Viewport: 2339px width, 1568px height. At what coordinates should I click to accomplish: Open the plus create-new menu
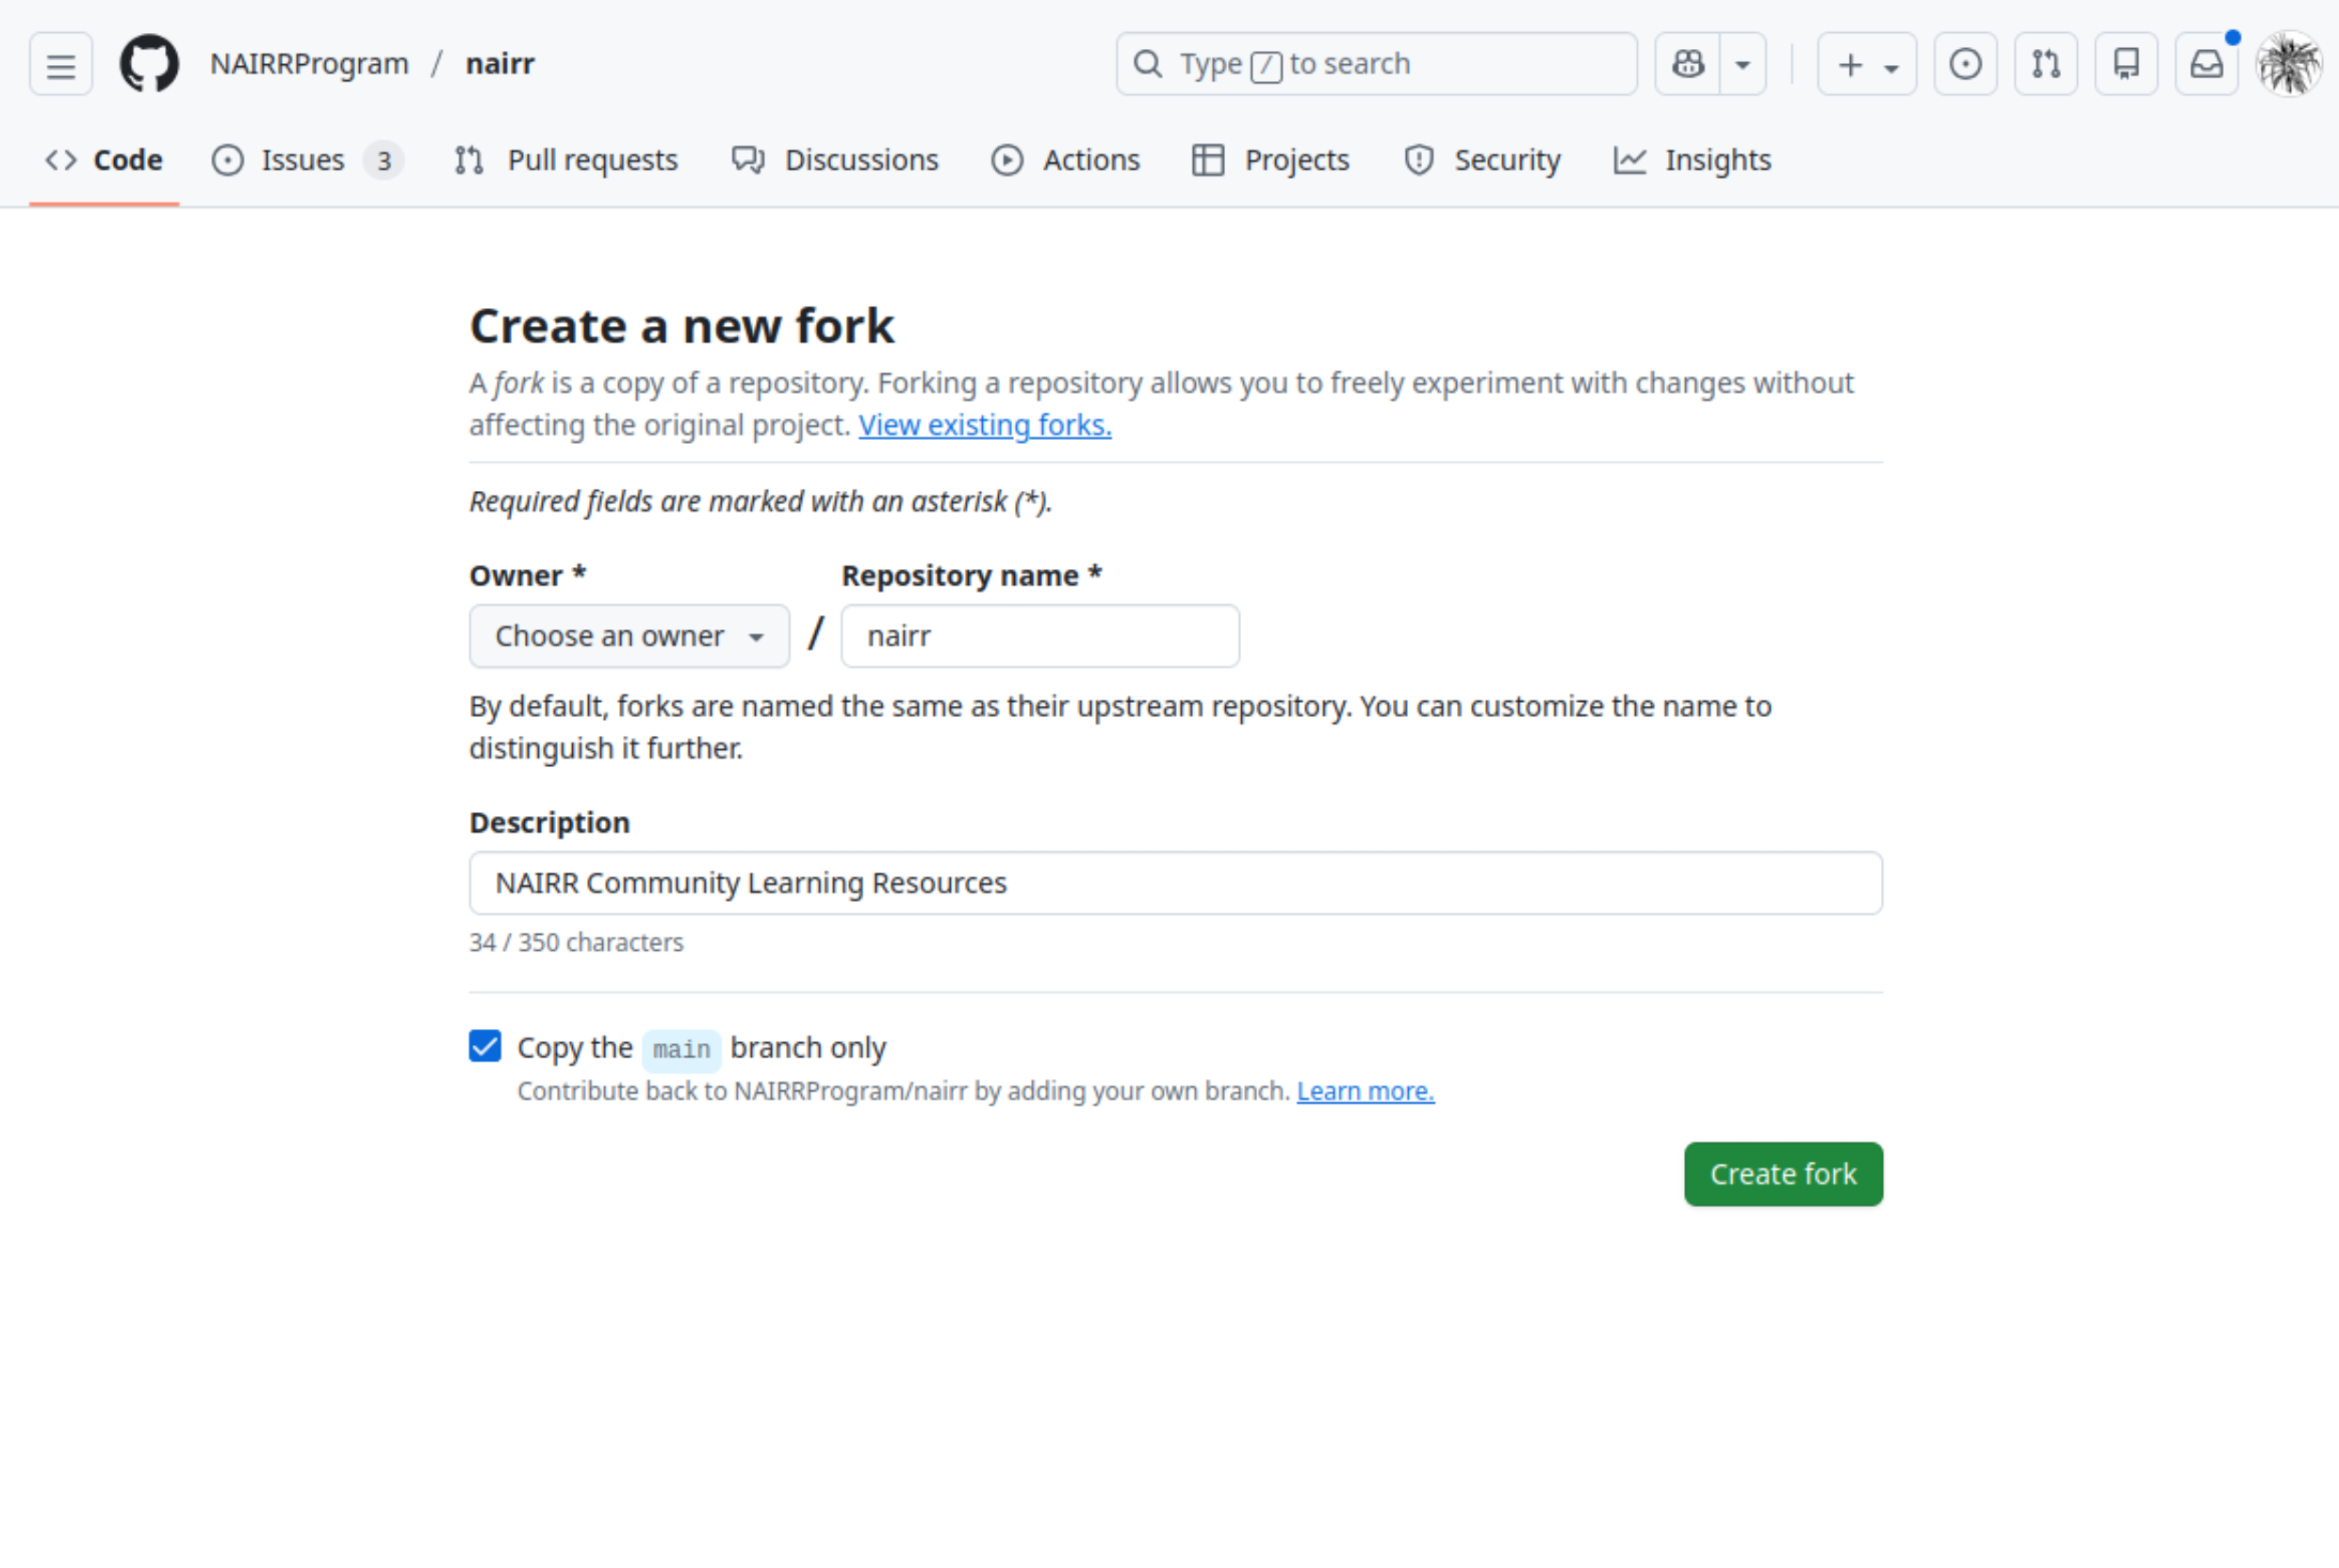[x=1867, y=64]
